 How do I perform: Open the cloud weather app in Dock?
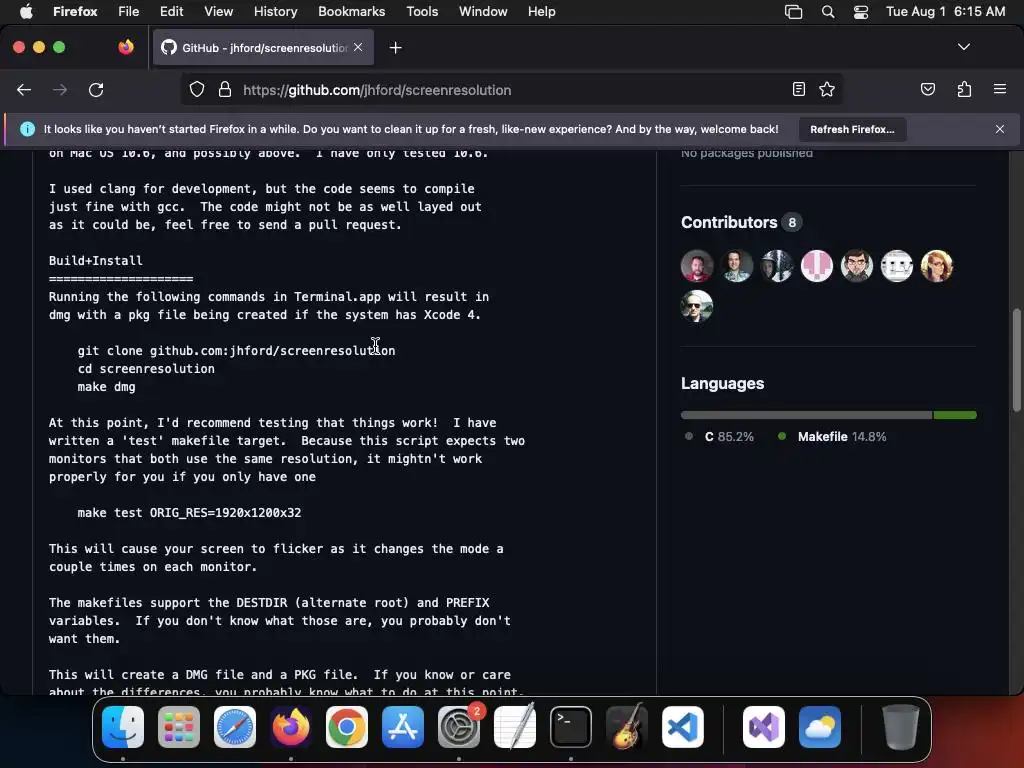[820, 727]
